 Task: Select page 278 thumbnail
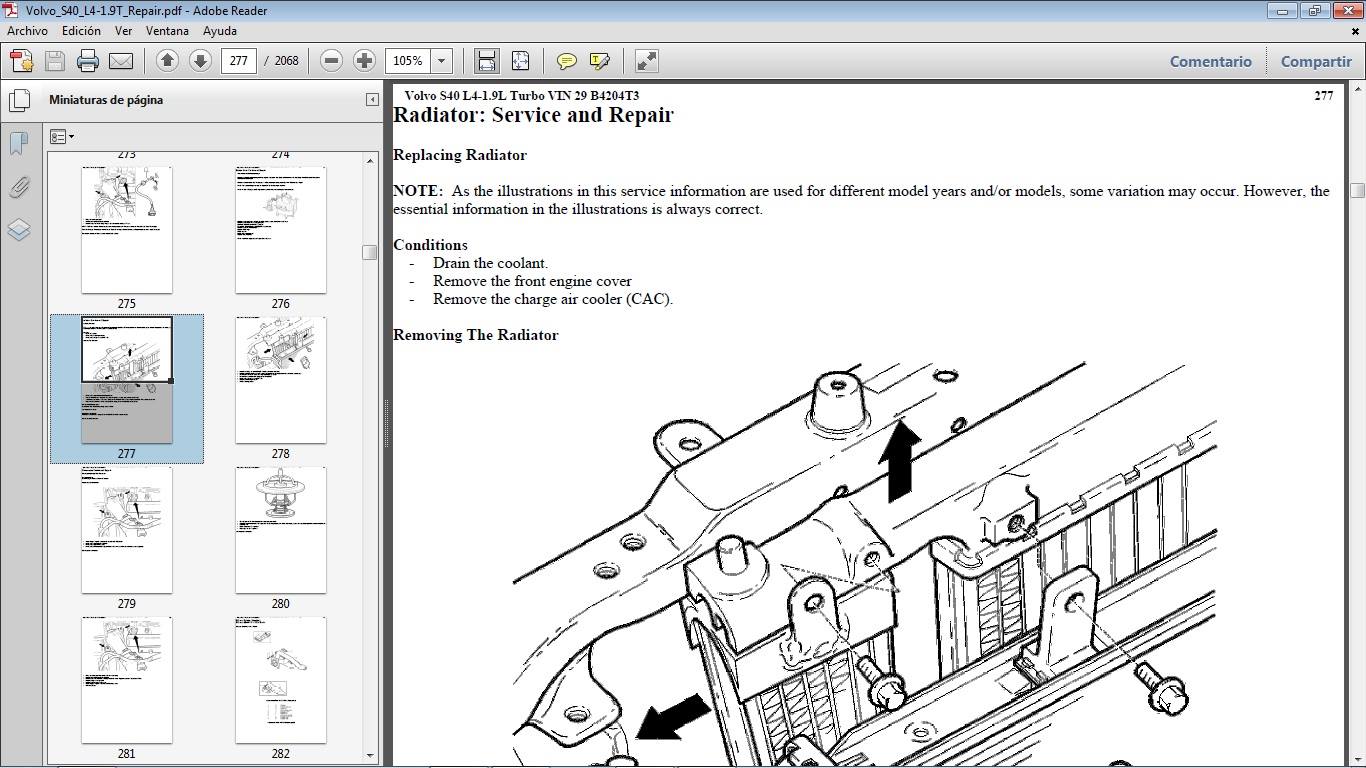(x=280, y=380)
